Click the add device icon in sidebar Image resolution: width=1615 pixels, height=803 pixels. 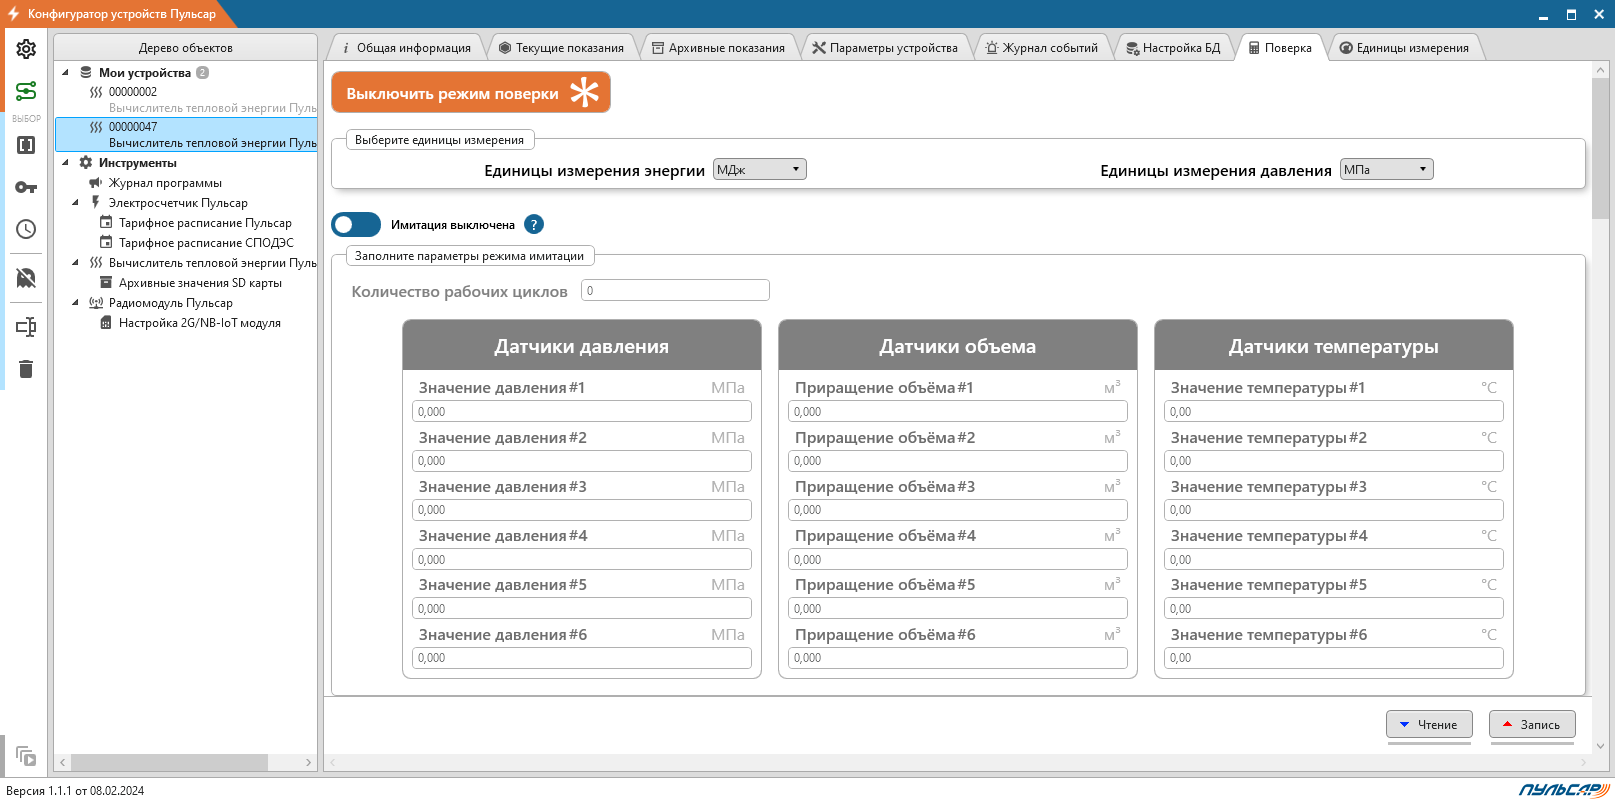26,327
